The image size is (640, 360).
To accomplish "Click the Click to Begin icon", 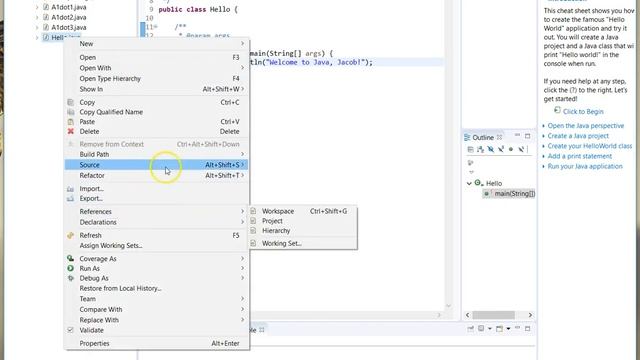I will 558,111.
